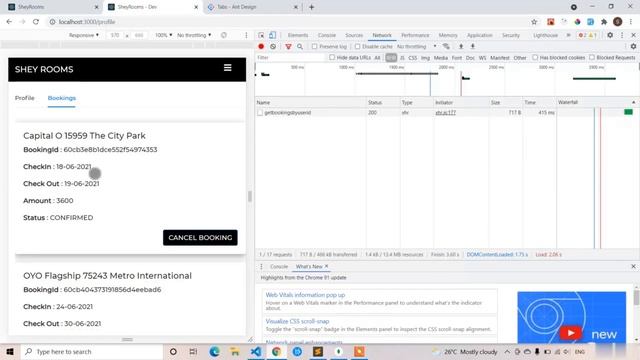Check Has blocked cookies filter
Image resolution: width=640 pixels, height=360 pixels.
[x=535, y=58]
